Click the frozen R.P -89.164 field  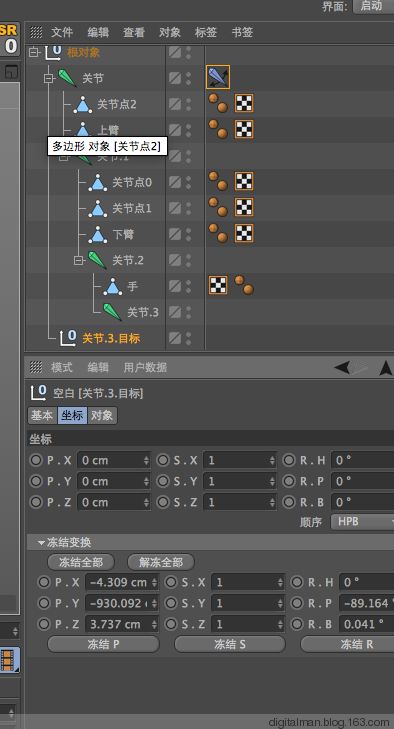pos(366,603)
